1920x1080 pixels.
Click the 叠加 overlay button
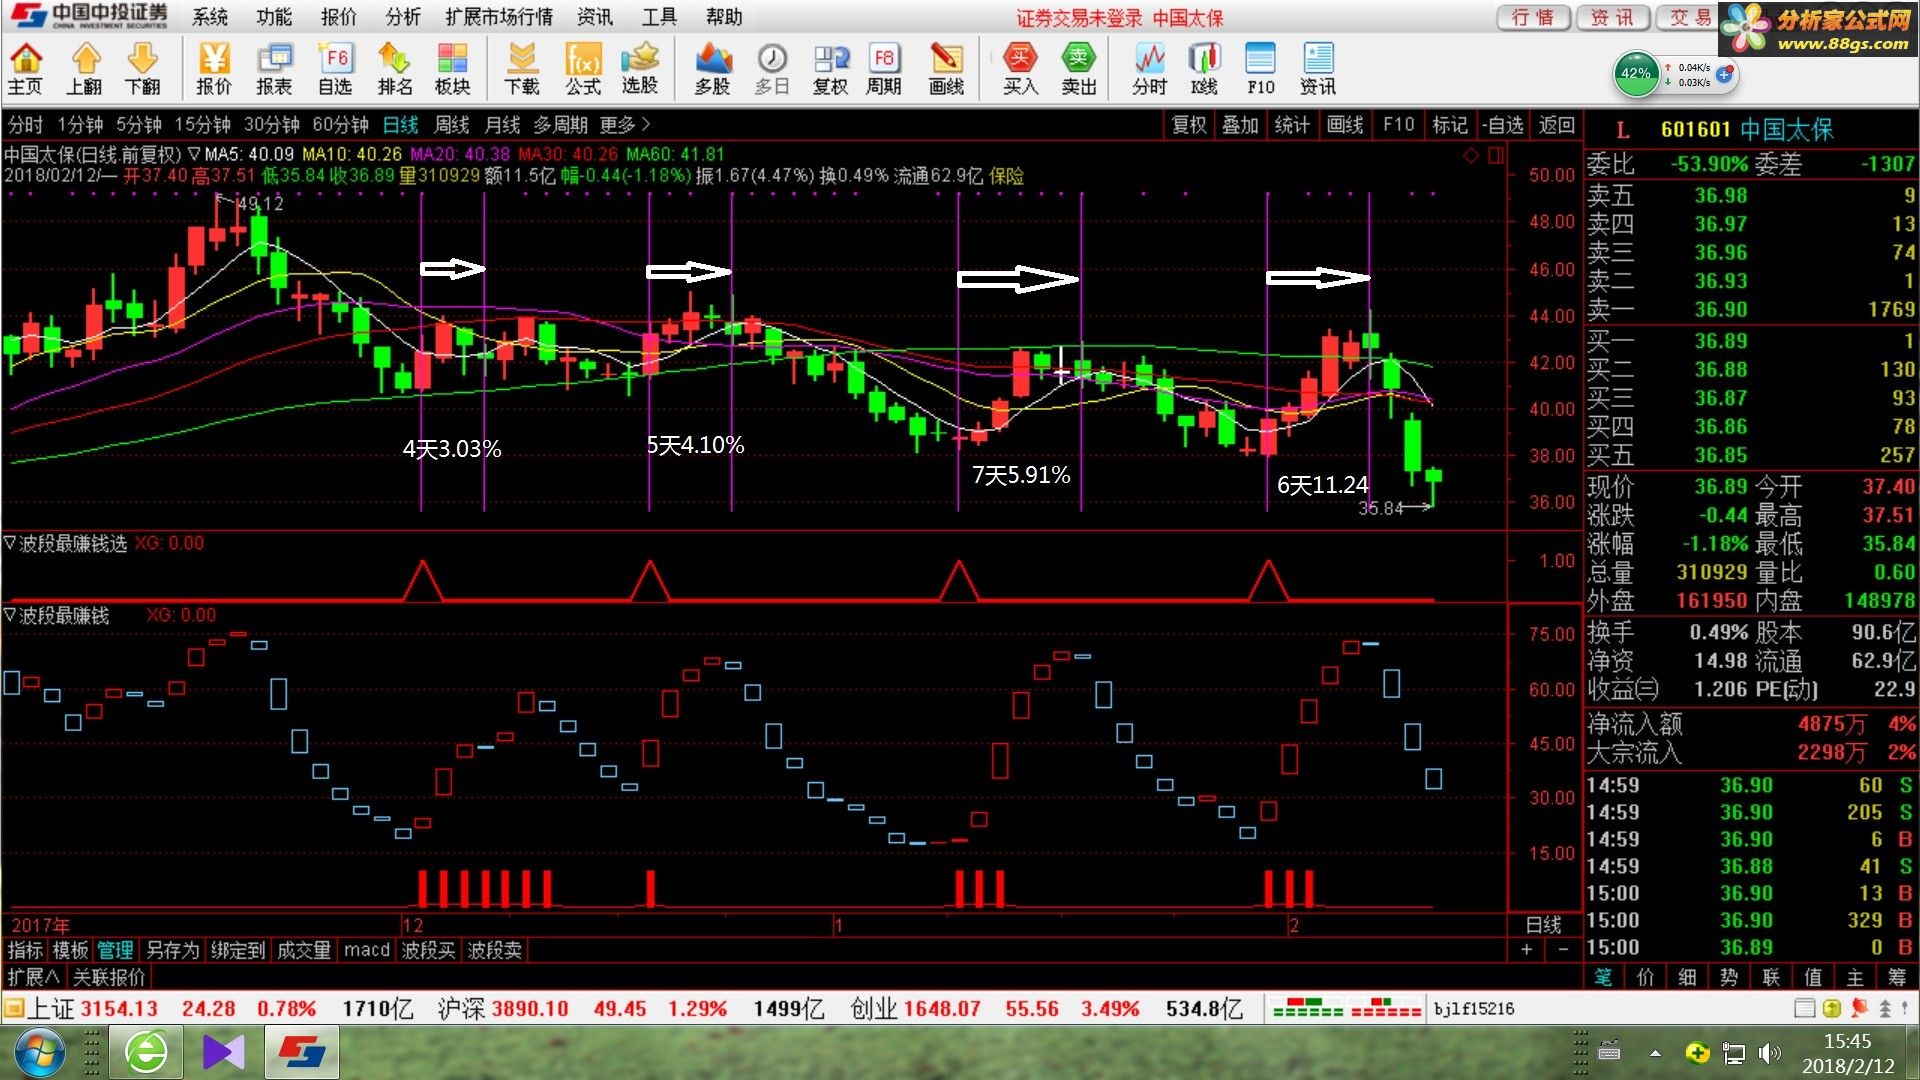tap(1240, 125)
